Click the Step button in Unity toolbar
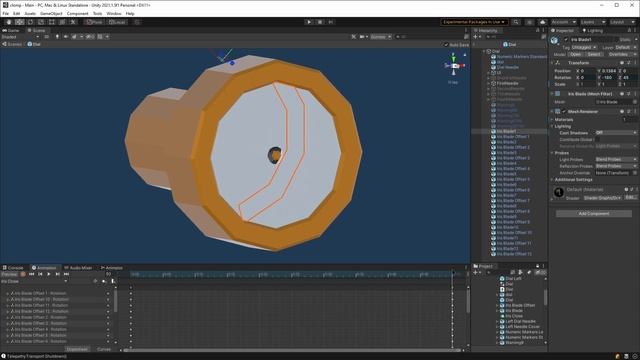Image resolution: width=640 pixels, height=360 pixels. pos(331,22)
